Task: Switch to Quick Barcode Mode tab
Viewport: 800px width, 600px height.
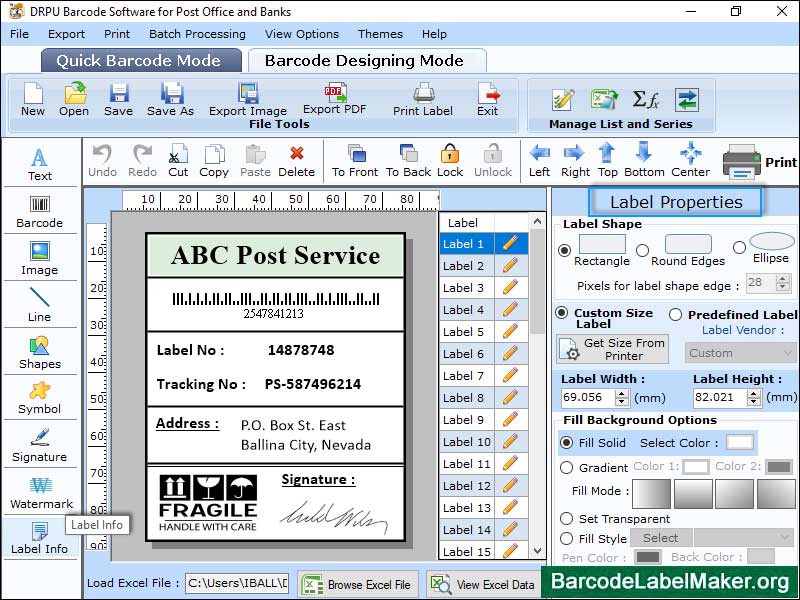Action: tap(139, 61)
